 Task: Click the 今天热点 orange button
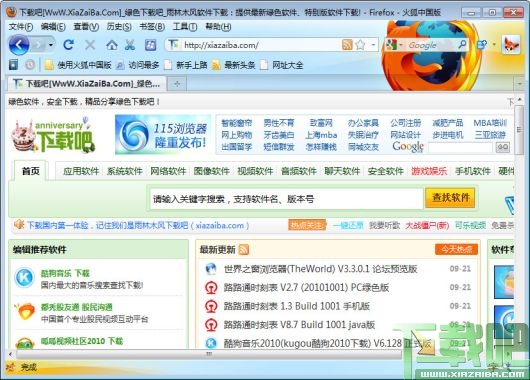[x=456, y=250]
